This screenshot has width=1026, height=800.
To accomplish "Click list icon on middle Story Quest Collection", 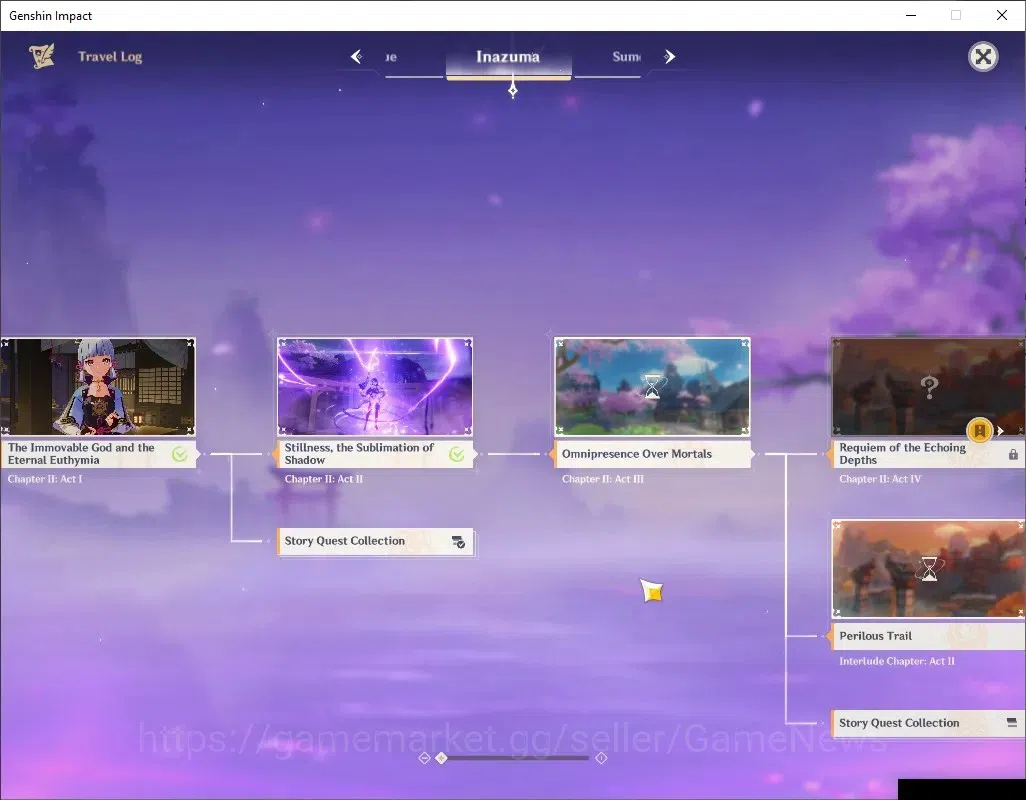I will pos(458,542).
